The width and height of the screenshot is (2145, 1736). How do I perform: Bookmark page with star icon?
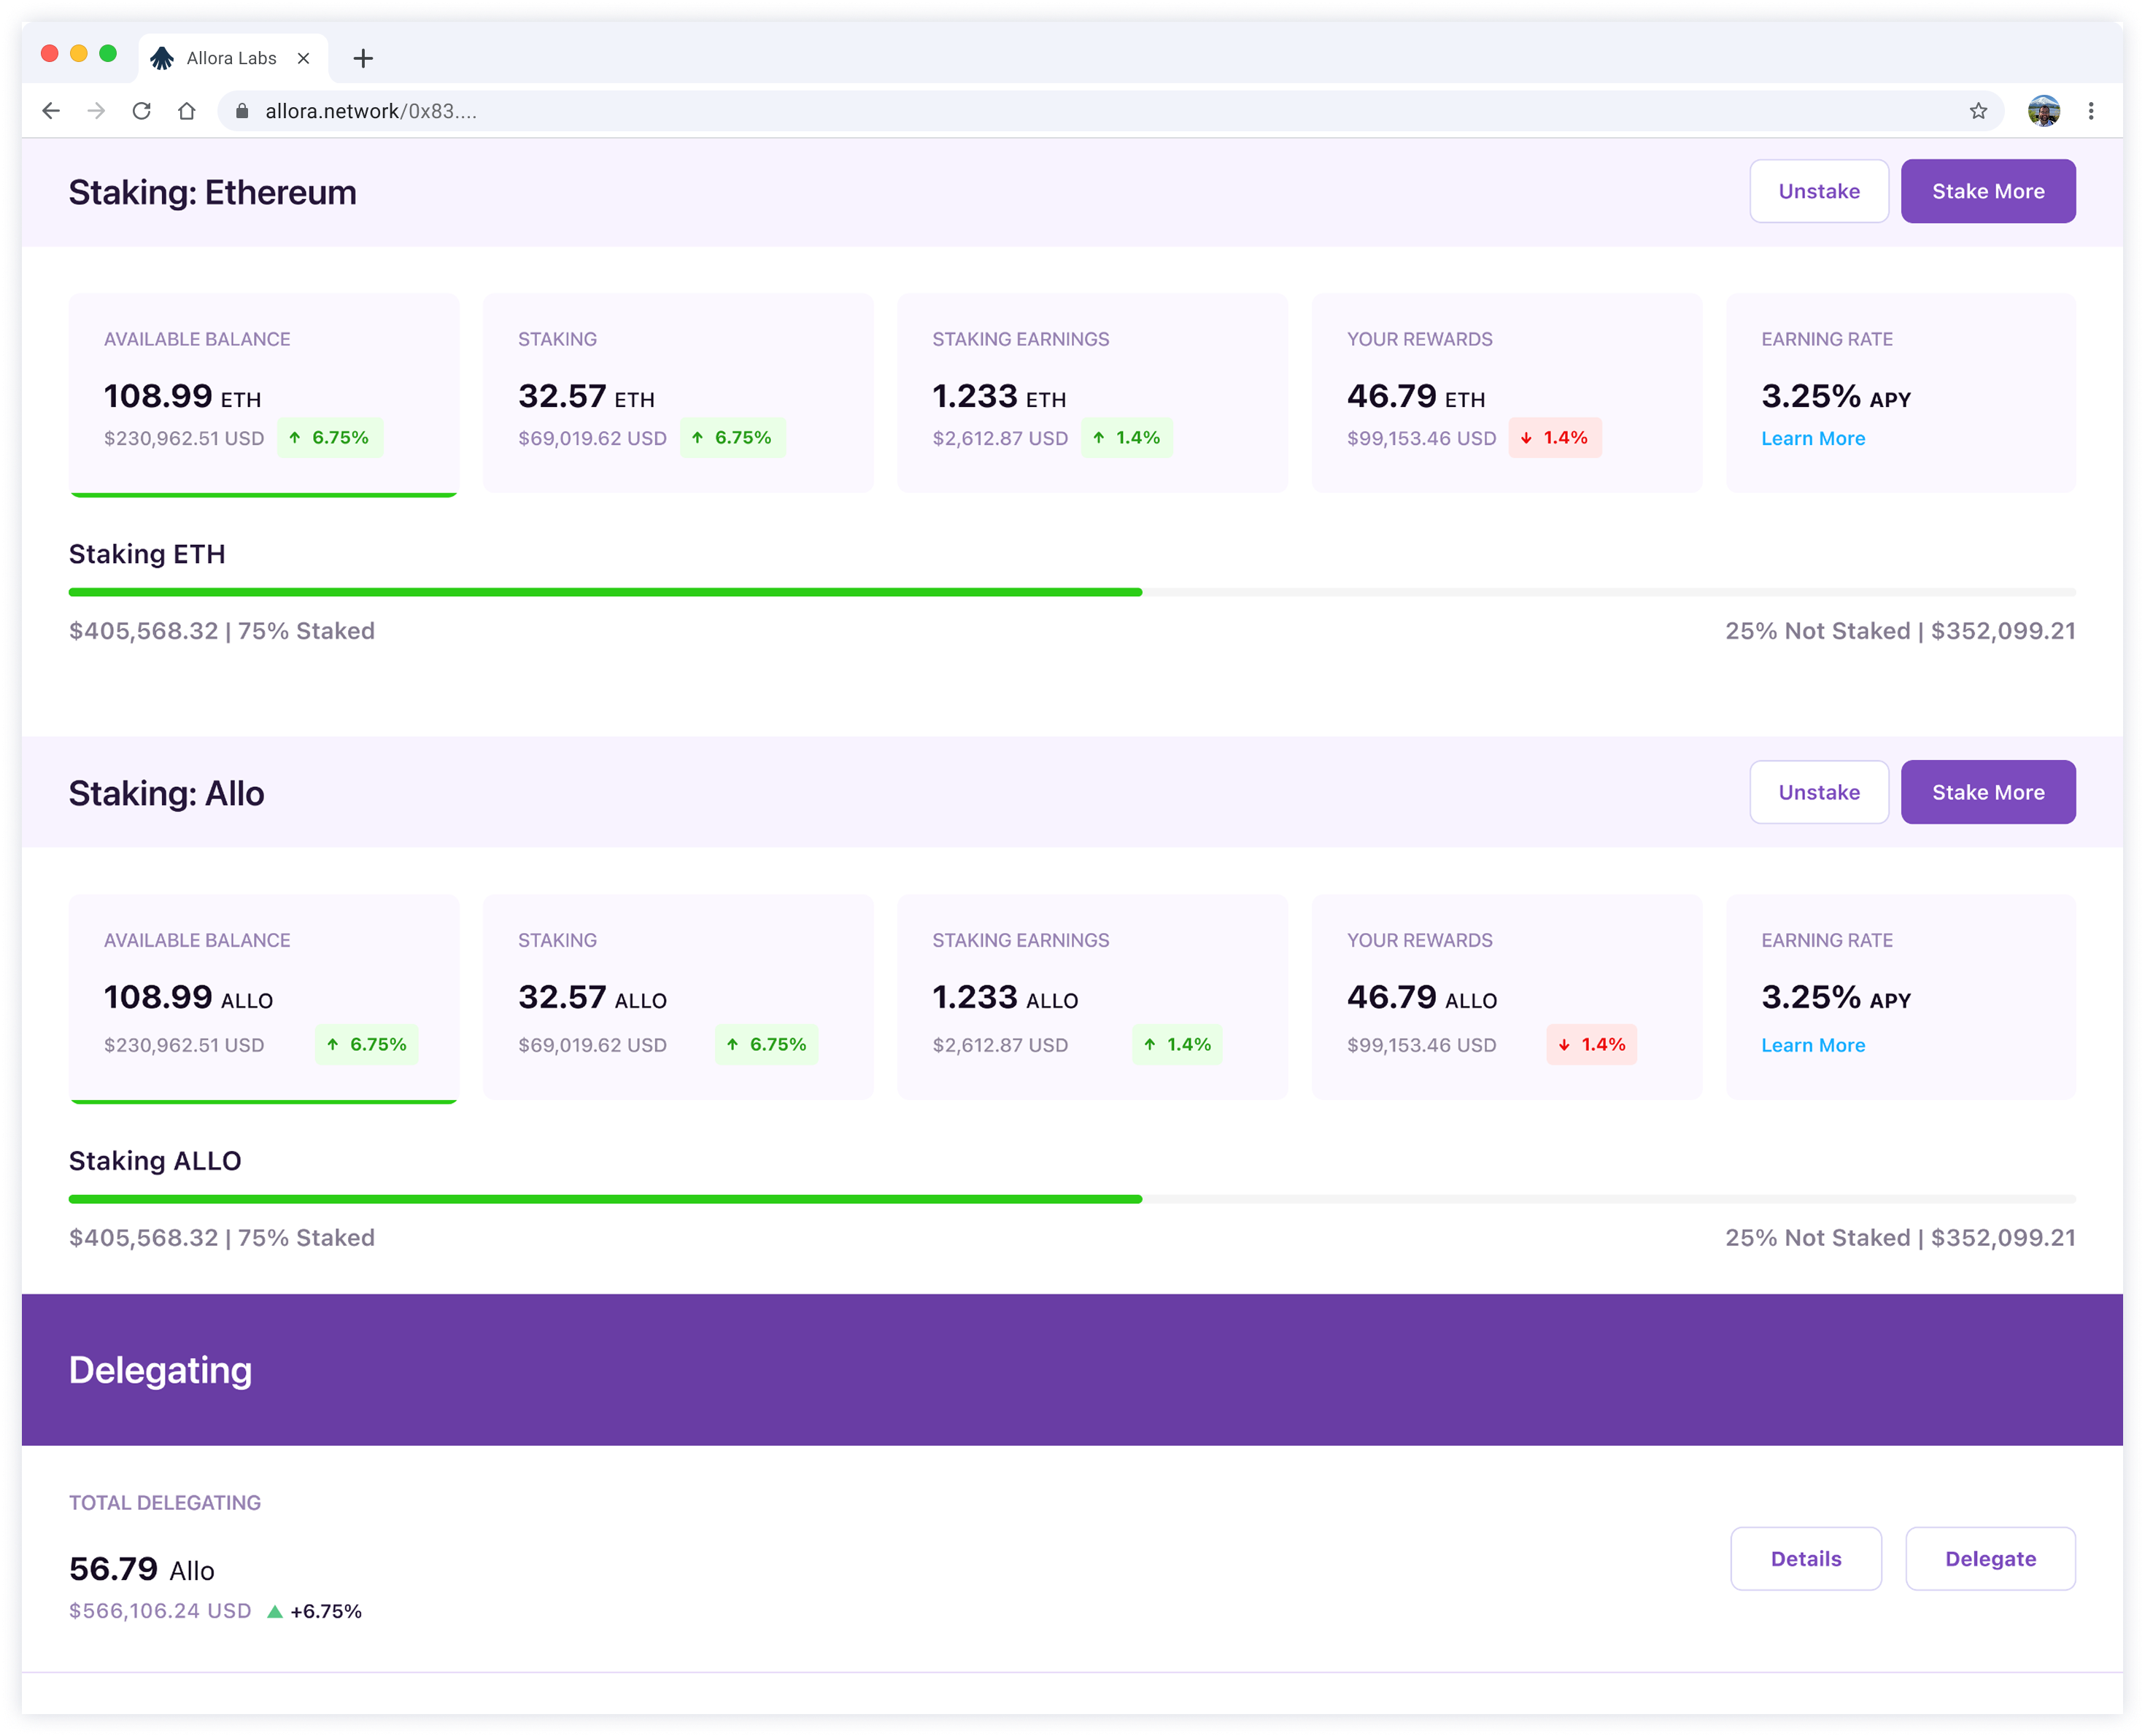[x=1978, y=111]
